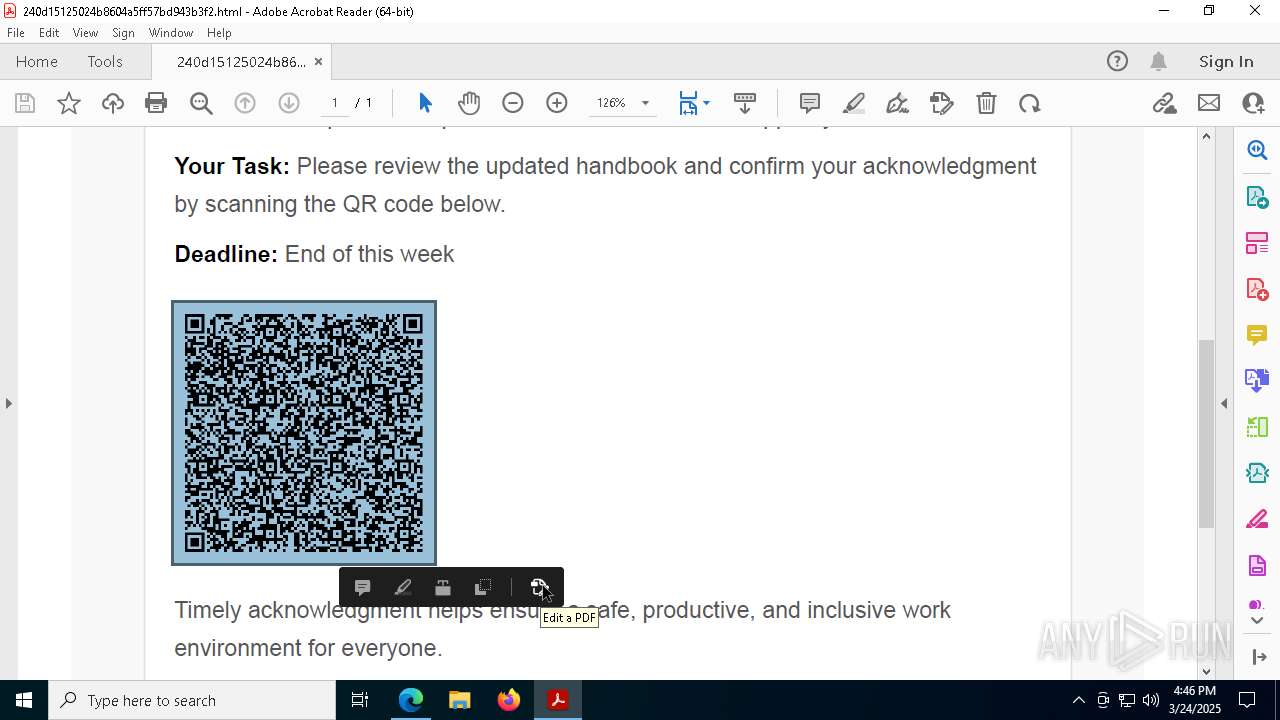
Task: Open the notifications bell
Action: pos(1159,61)
